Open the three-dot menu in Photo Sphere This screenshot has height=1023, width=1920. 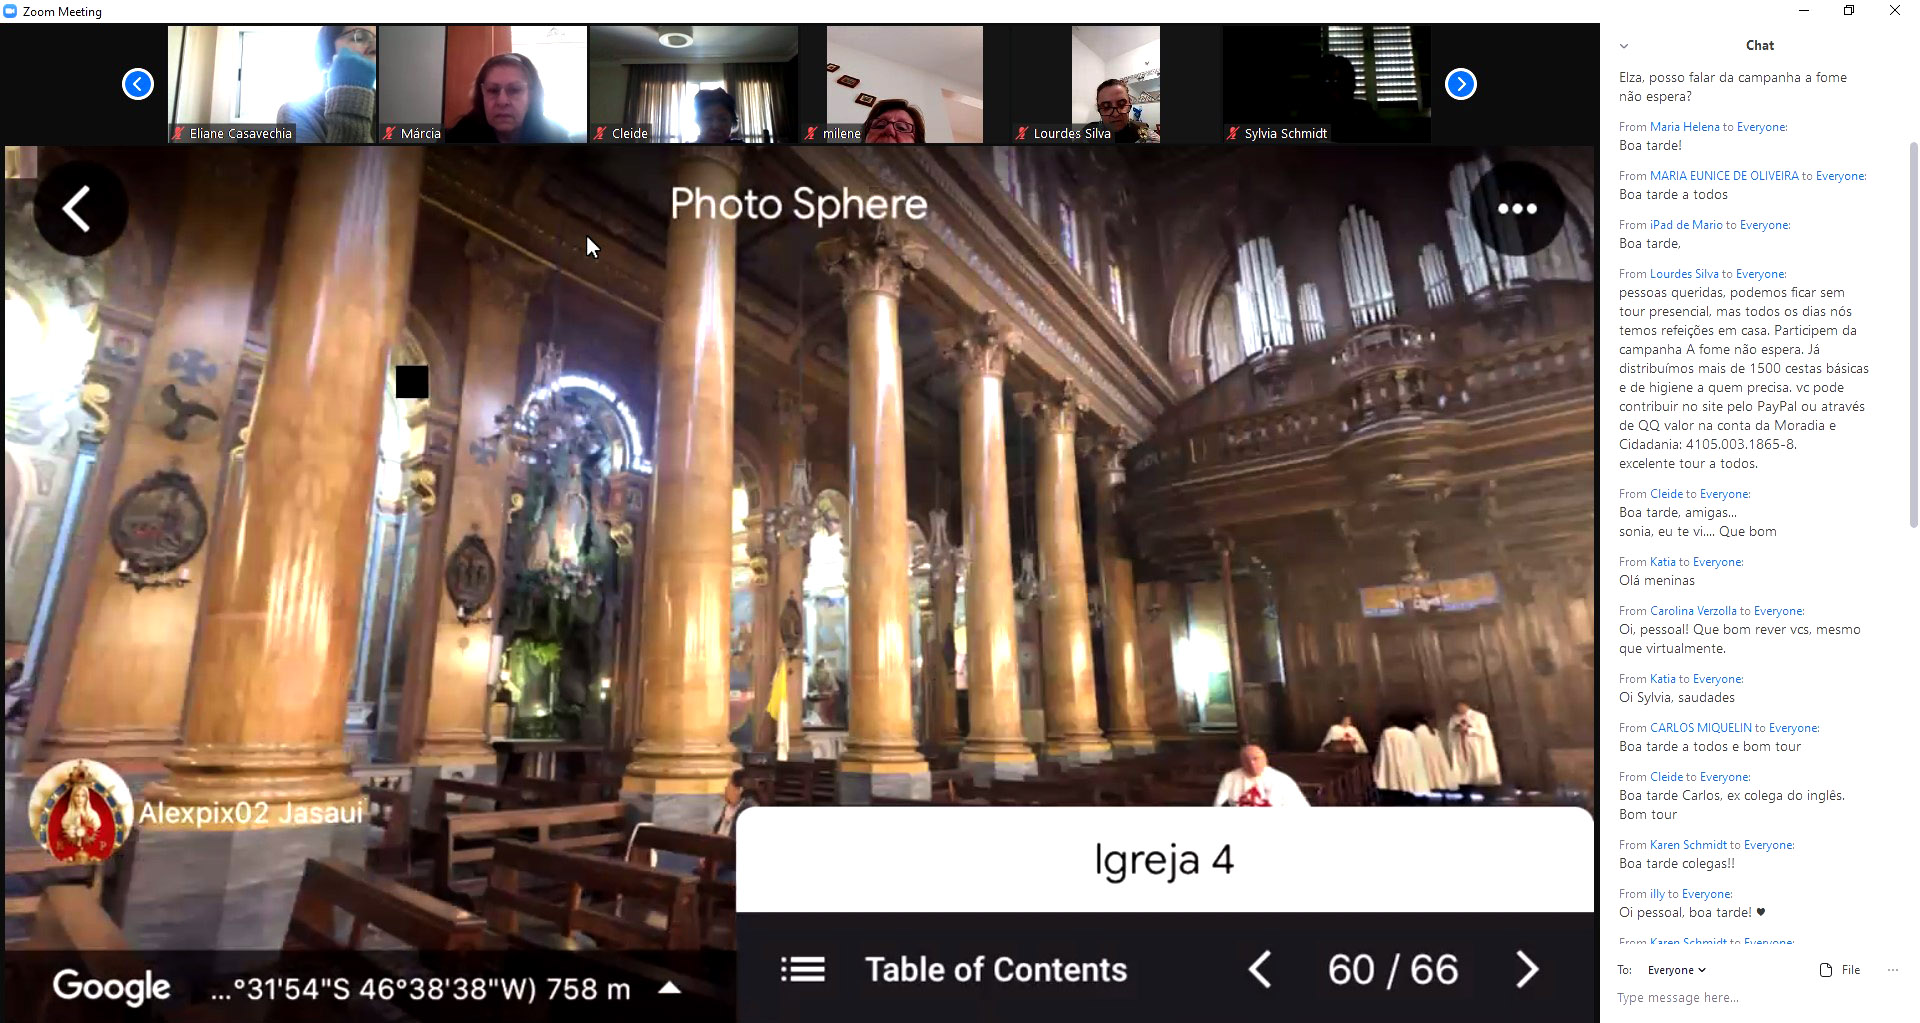(1516, 209)
